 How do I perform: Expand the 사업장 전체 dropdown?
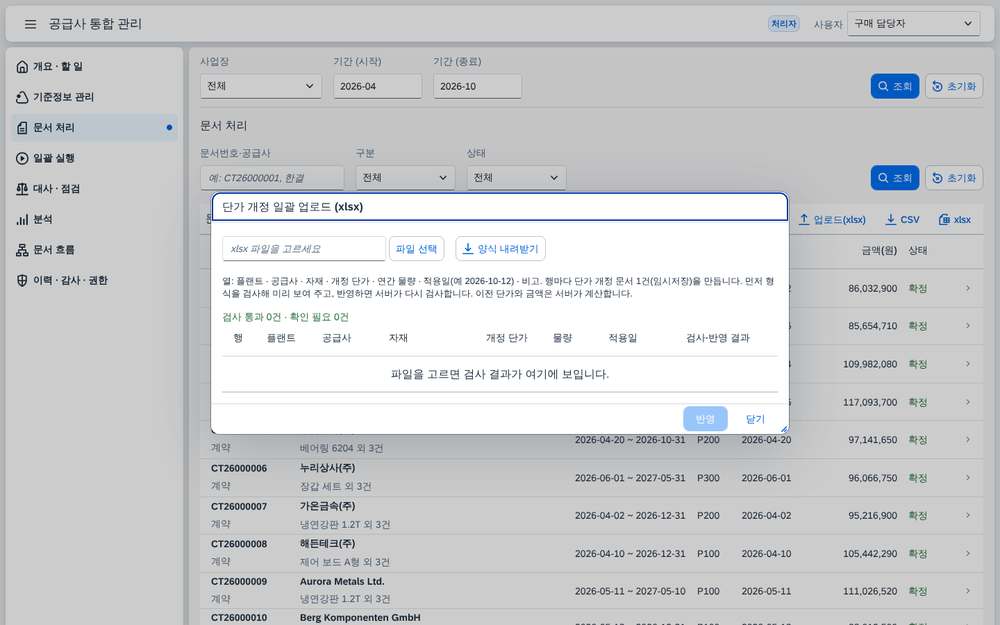point(261,86)
